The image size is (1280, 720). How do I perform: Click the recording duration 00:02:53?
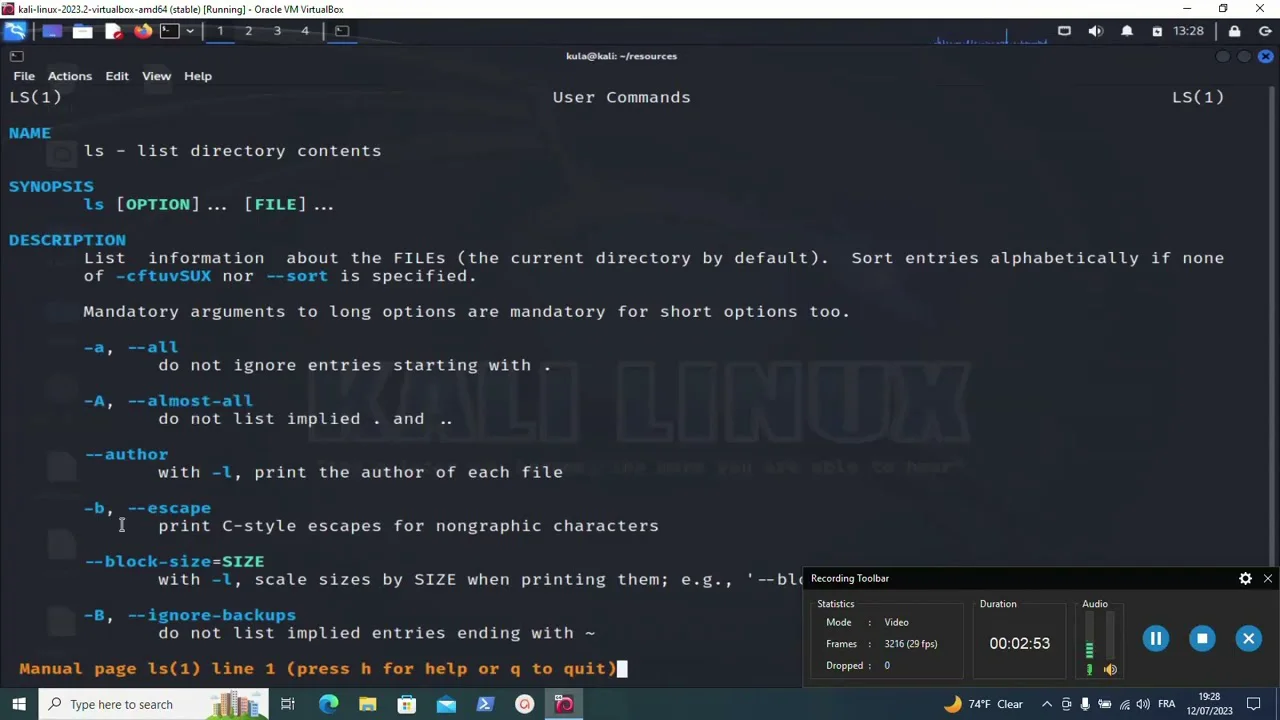click(x=1019, y=643)
